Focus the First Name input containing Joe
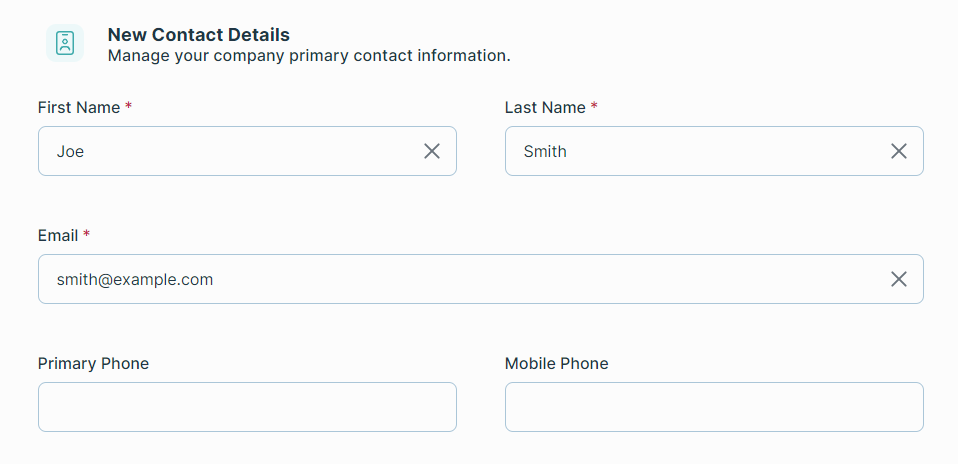The width and height of the screenshot is (958, 464). coord(230,151)
